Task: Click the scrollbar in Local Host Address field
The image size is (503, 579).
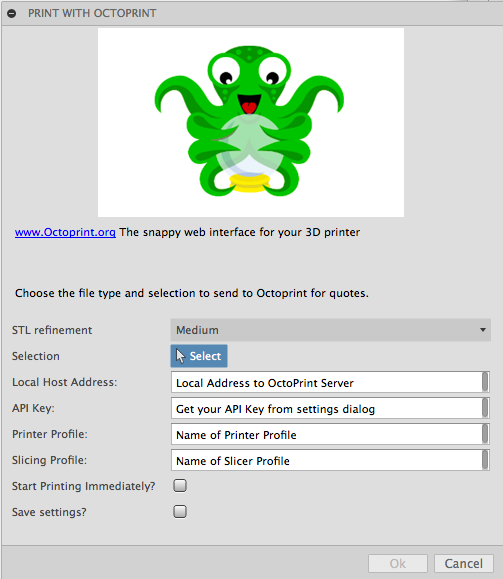Action: [x=485, y=382]
